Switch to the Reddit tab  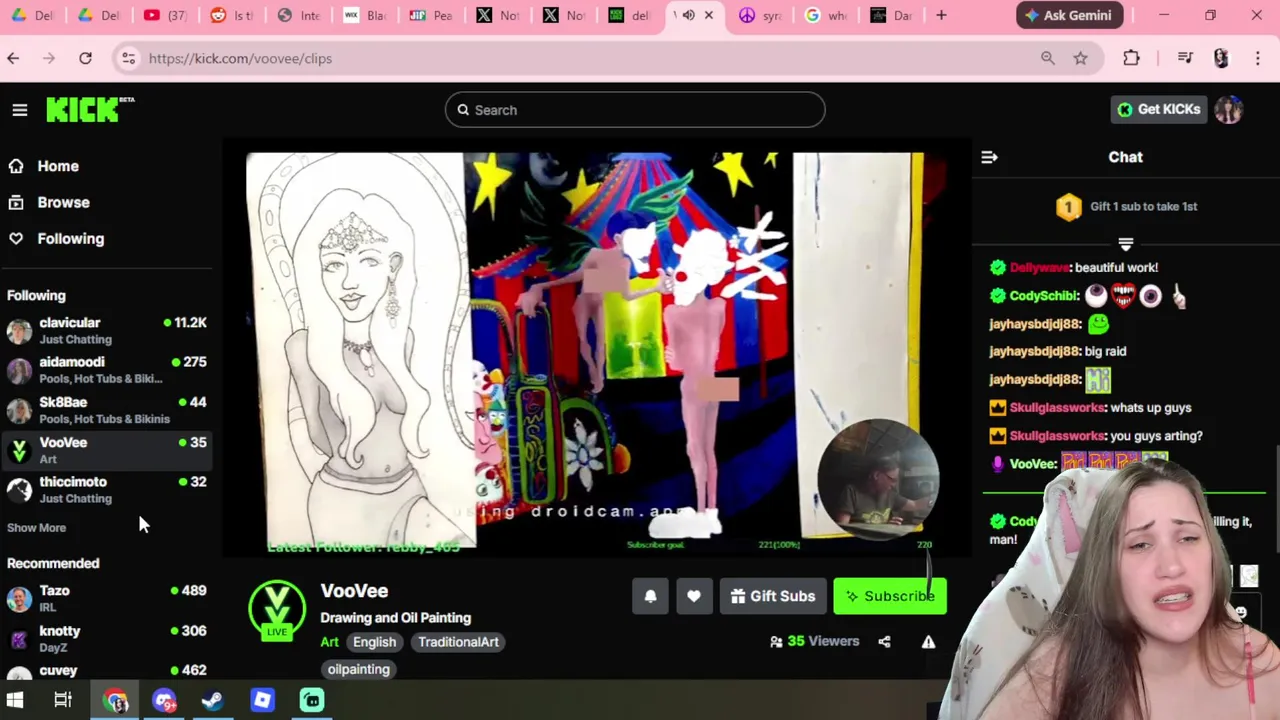231,15
